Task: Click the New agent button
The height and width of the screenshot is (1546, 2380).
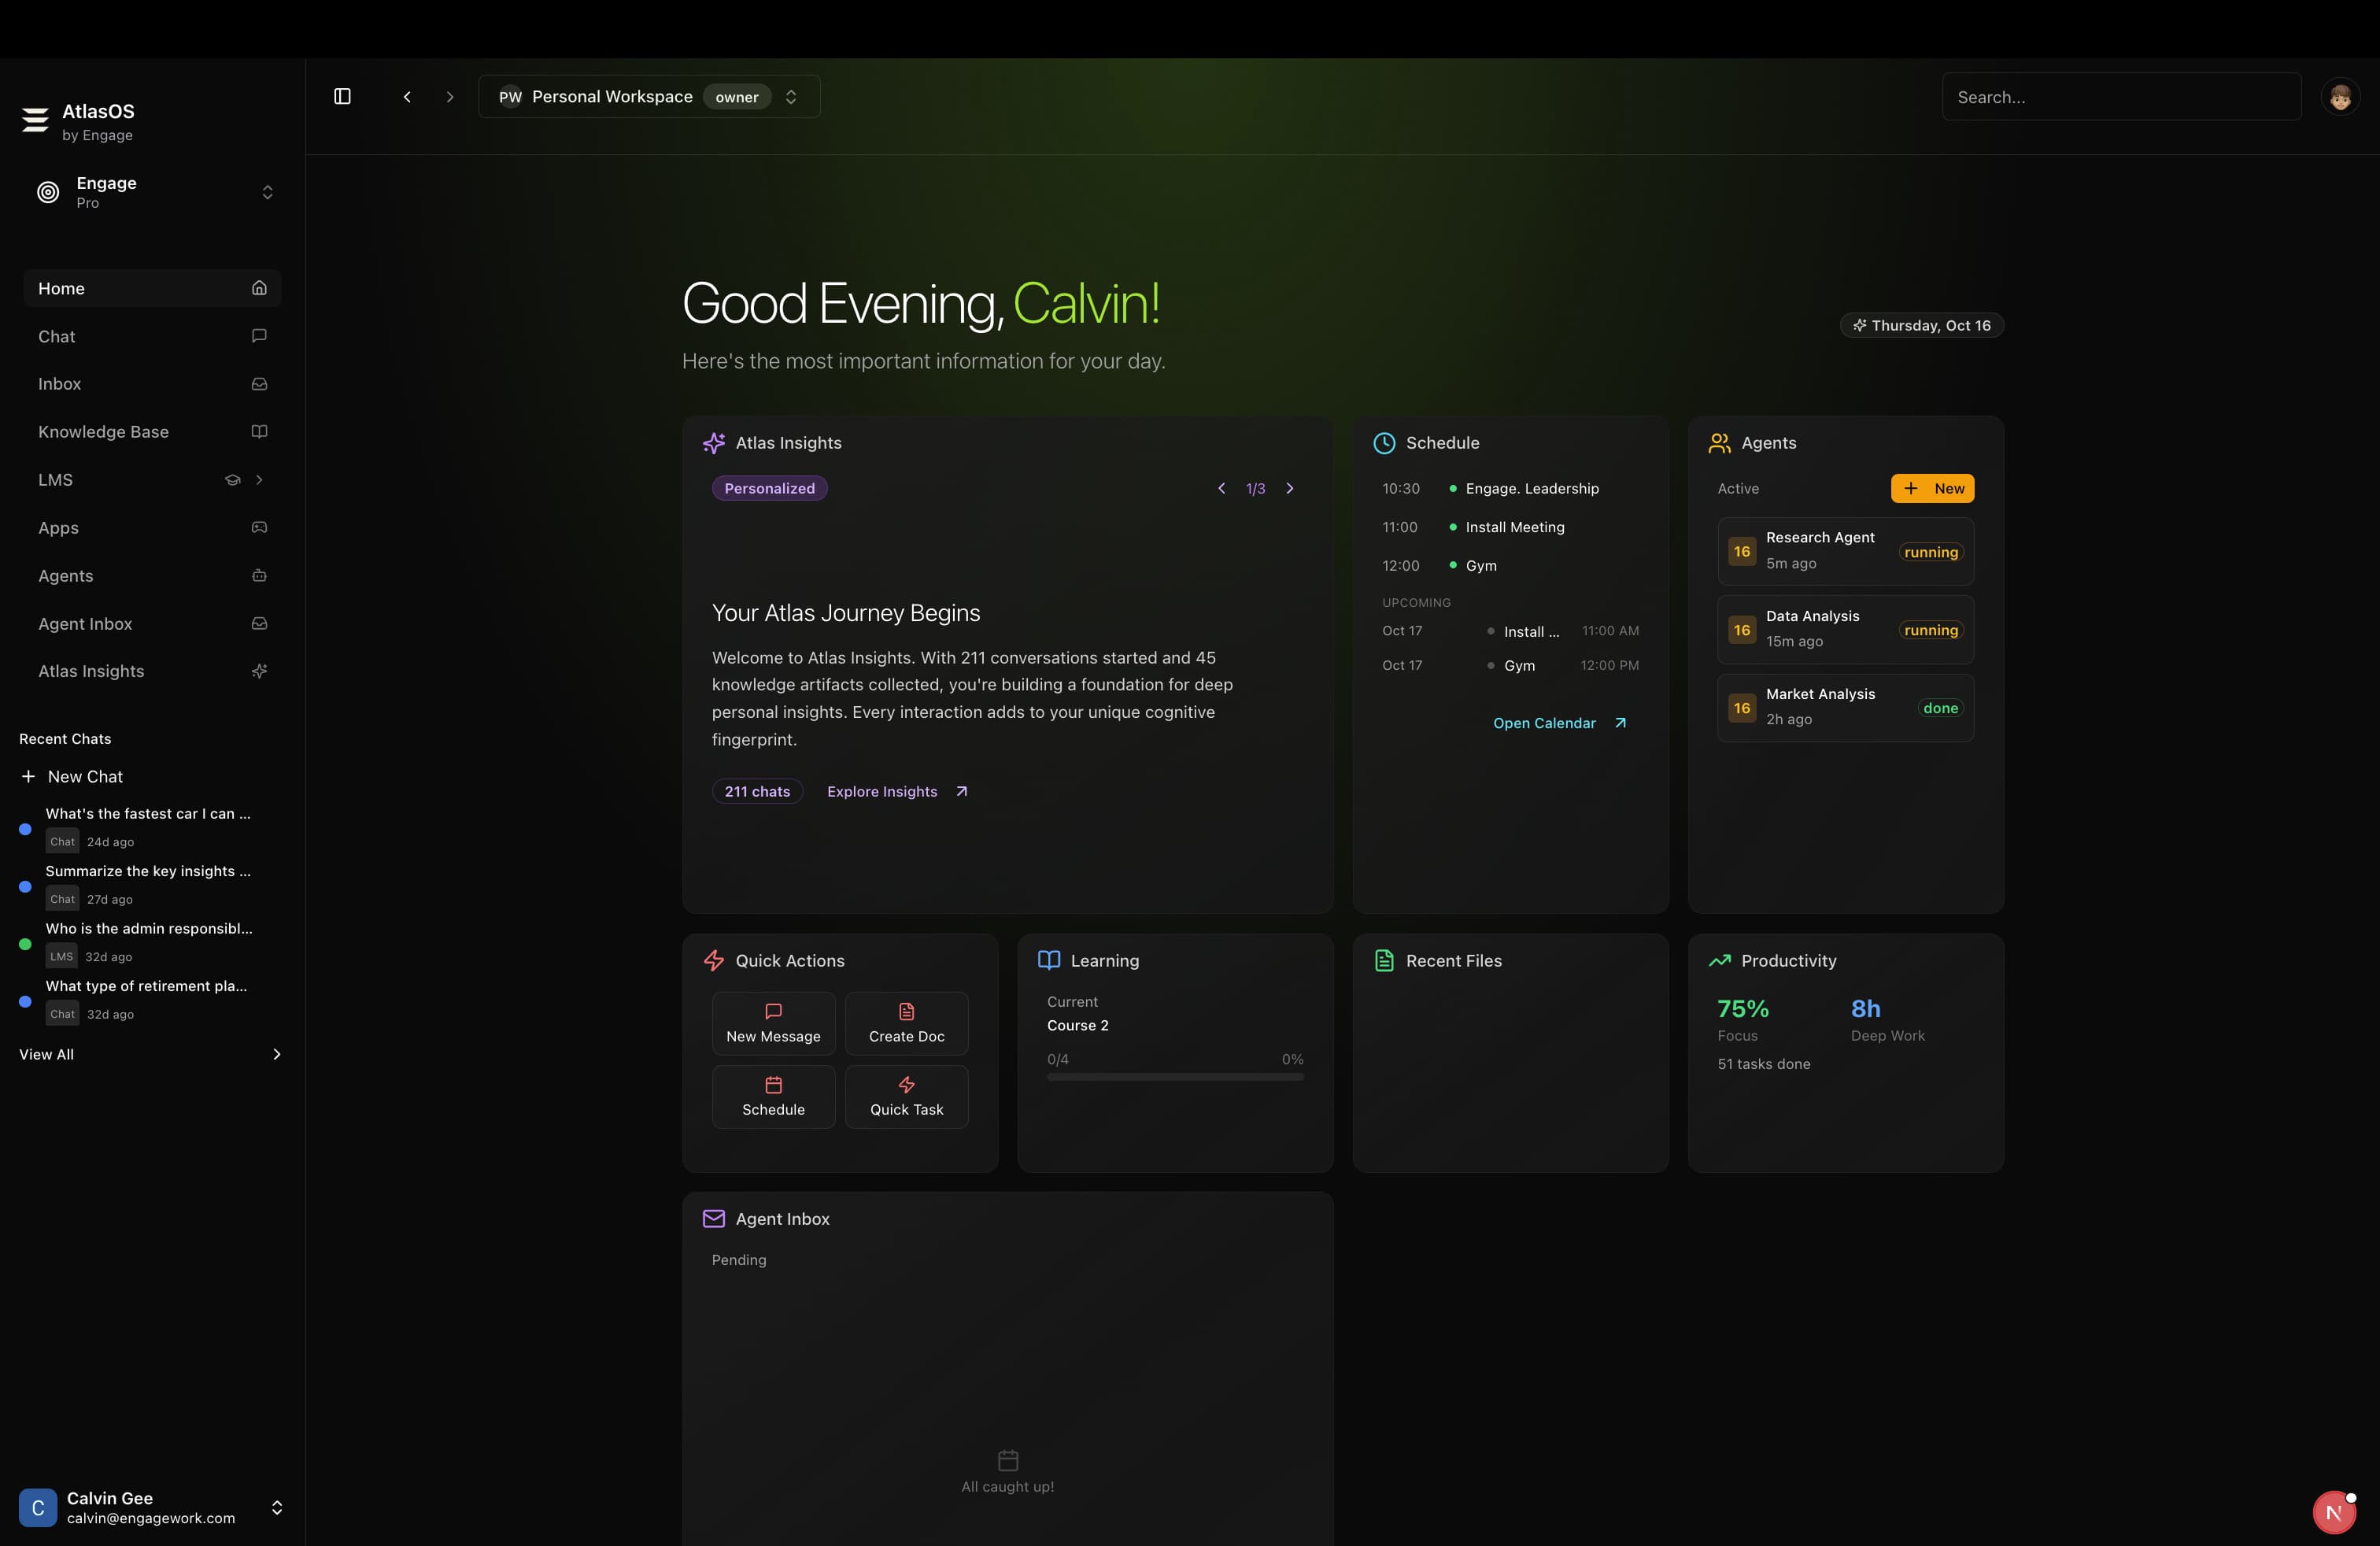Action: point(1932,488)
